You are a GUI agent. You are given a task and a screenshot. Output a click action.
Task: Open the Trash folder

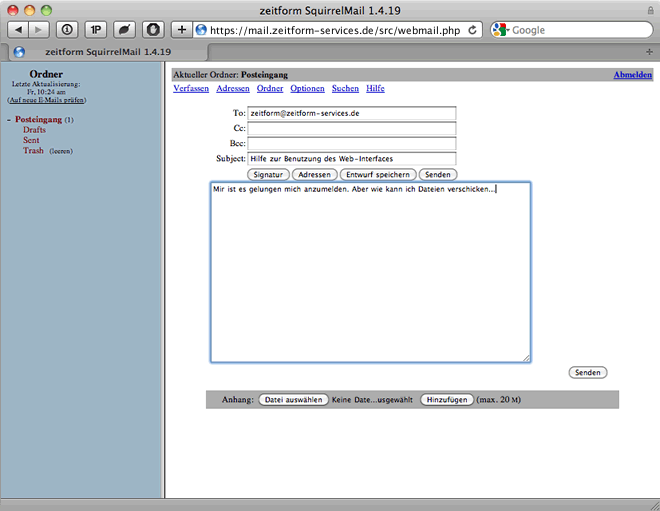[33, 151]
